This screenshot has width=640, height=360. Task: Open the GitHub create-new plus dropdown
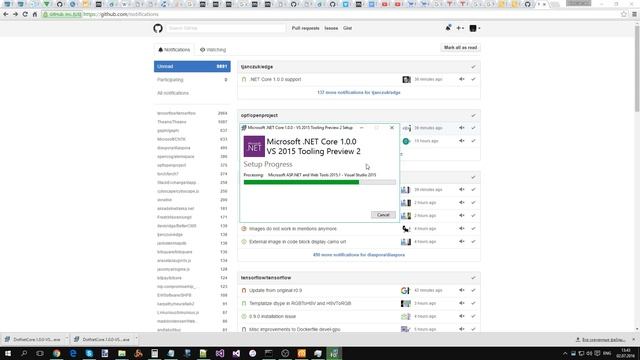tap(460, 28)
